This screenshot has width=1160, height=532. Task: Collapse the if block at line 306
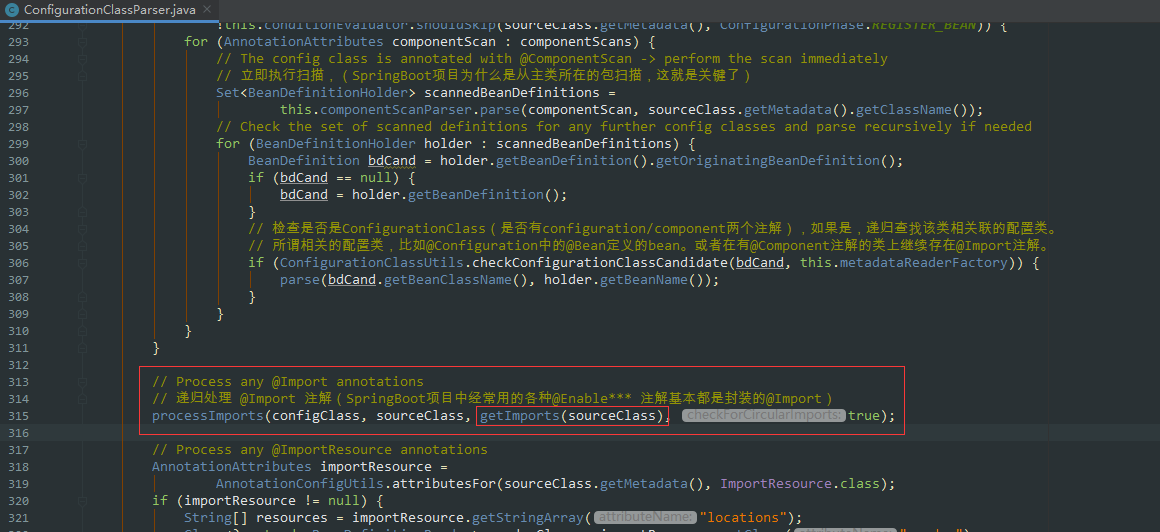click(x=83, y=263)
